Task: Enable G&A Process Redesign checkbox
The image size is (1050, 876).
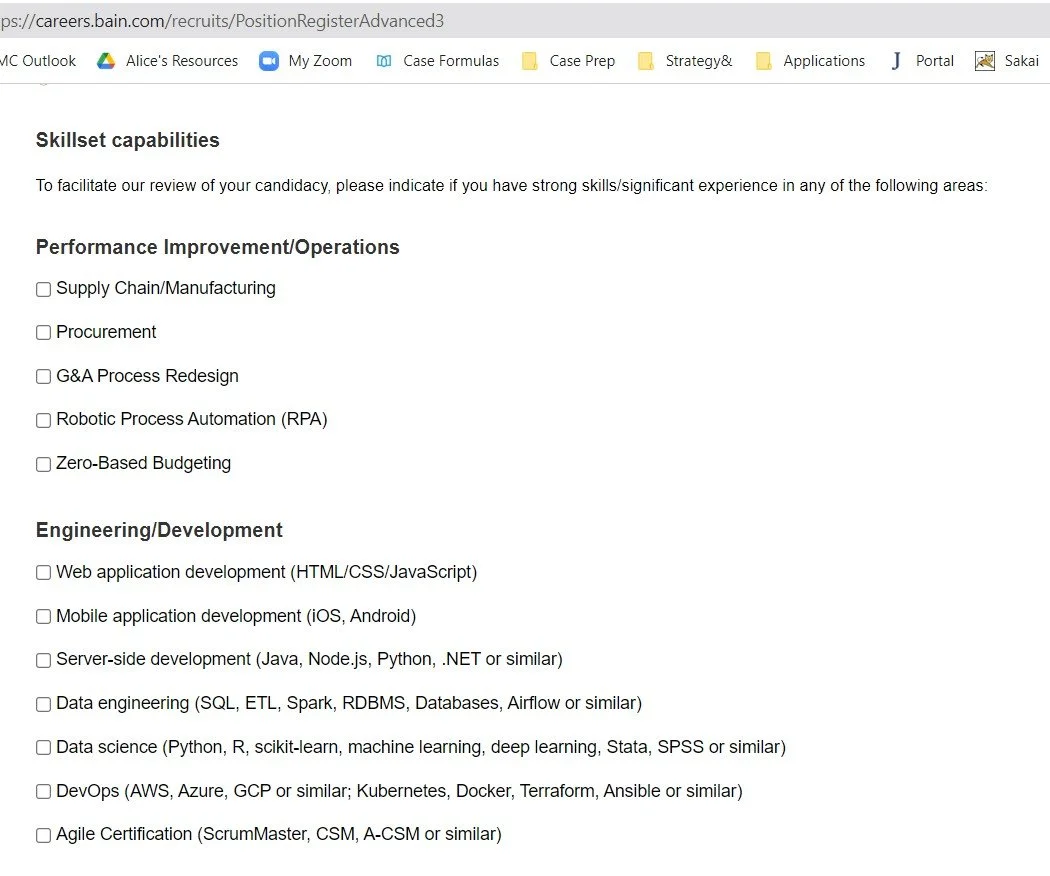Action: click(x=44, y=376)
